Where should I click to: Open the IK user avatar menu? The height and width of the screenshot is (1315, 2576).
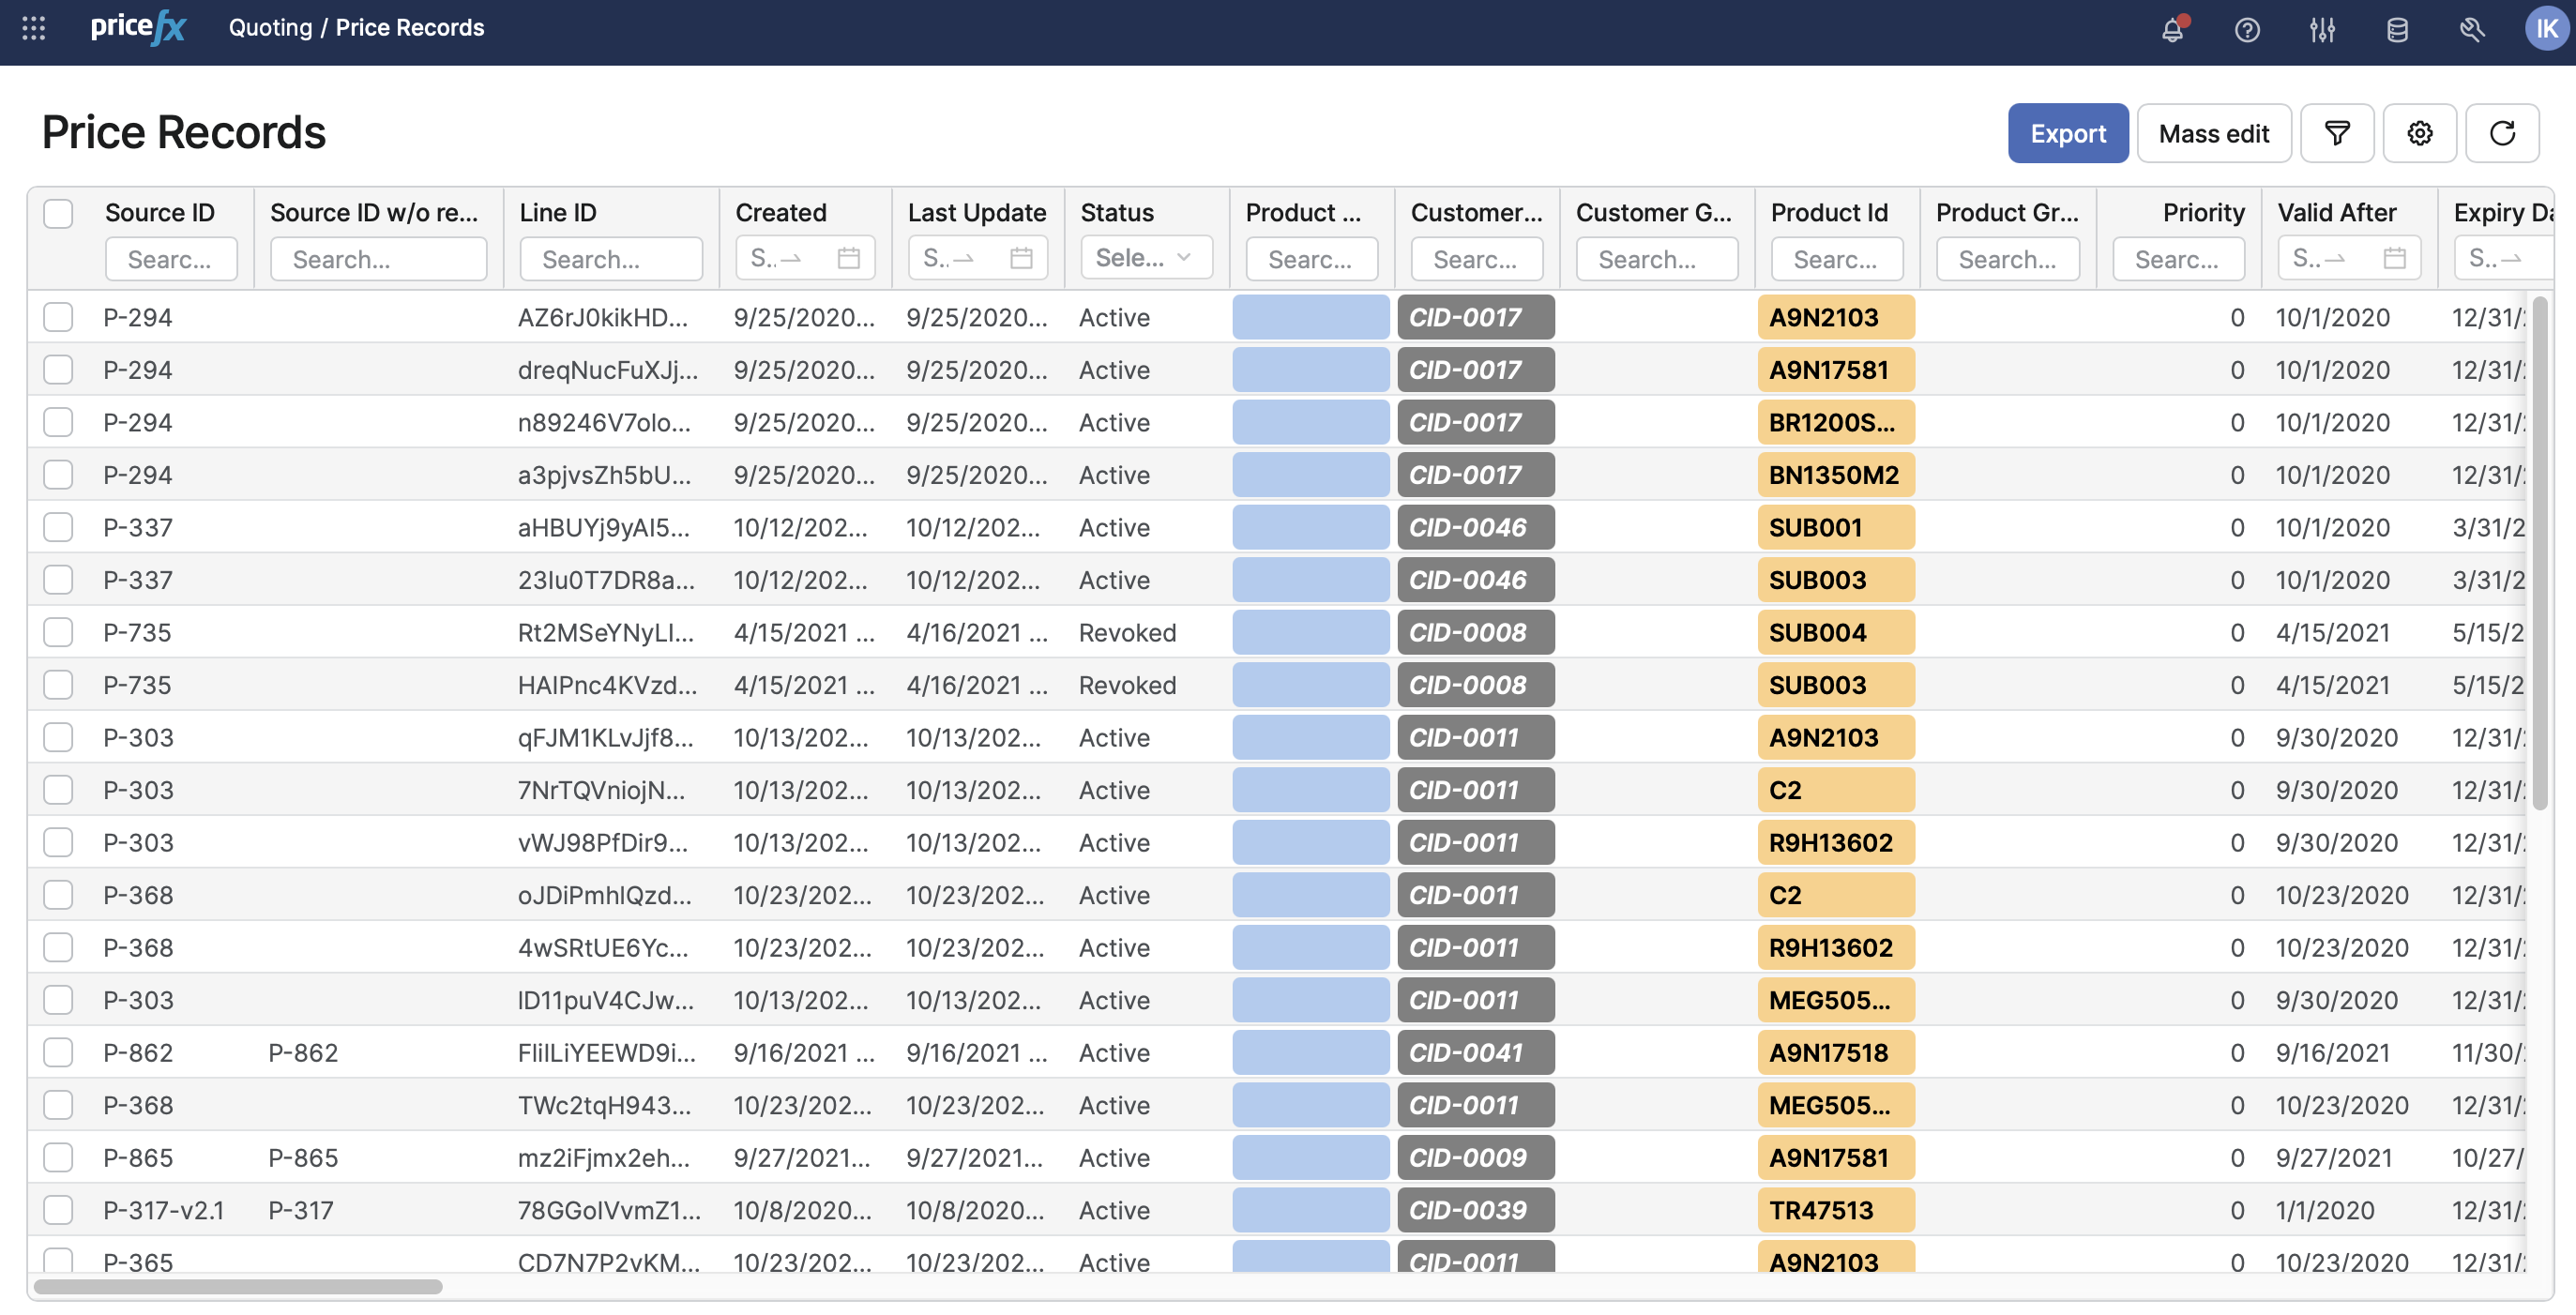pyautogui.click(x=2545, y=28)
